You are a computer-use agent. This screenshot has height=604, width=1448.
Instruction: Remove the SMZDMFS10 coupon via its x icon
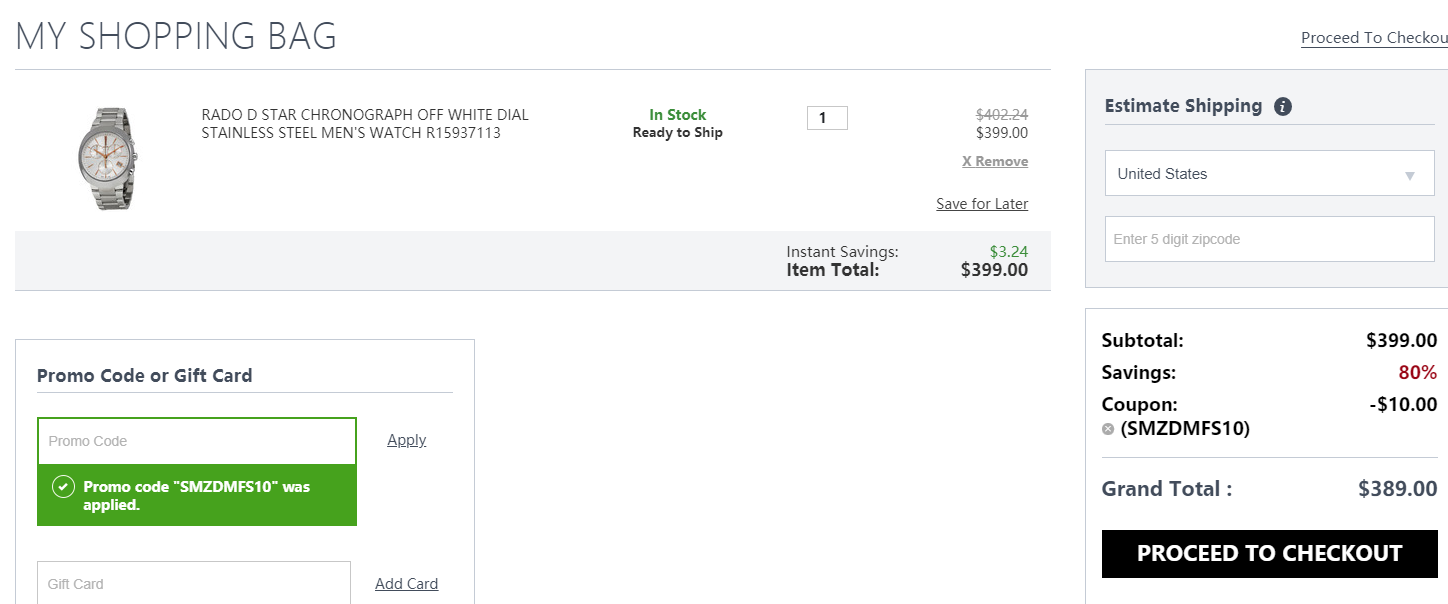pos(1108,429)
